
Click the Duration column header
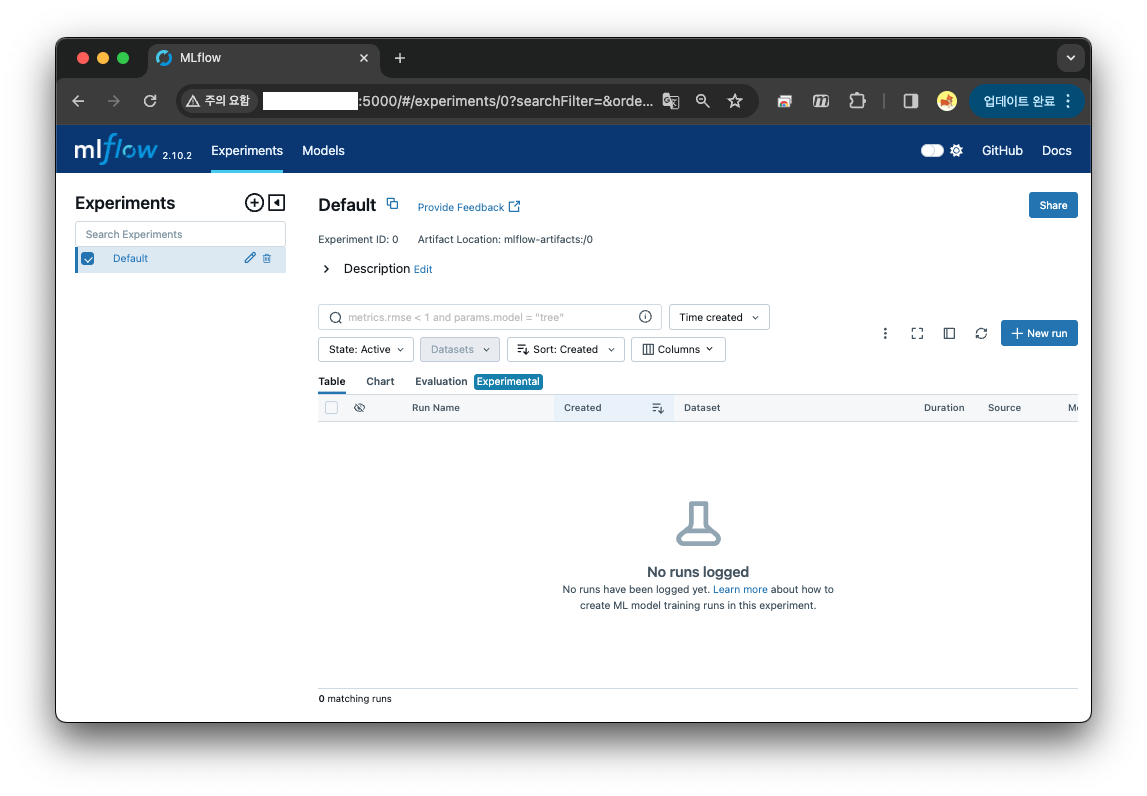tap(944, 408)
